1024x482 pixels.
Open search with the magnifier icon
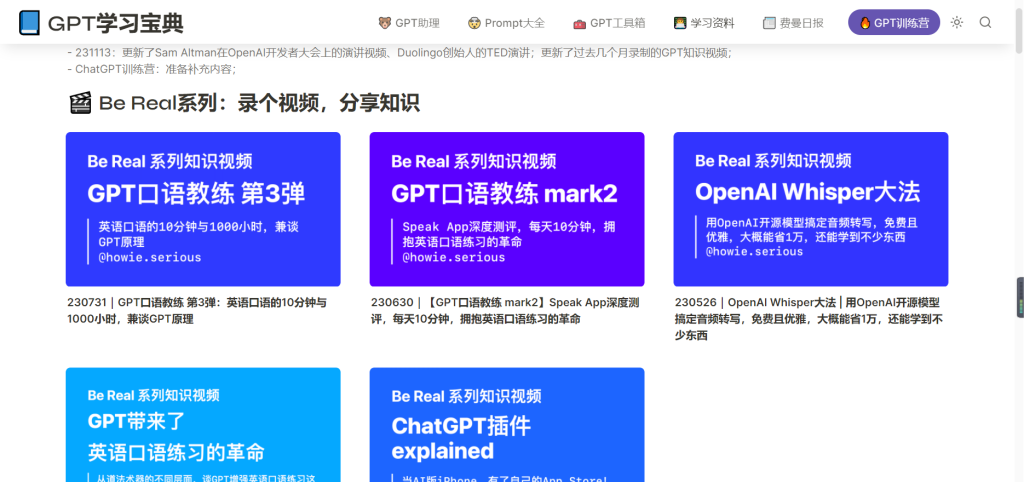tap(985, 22)
